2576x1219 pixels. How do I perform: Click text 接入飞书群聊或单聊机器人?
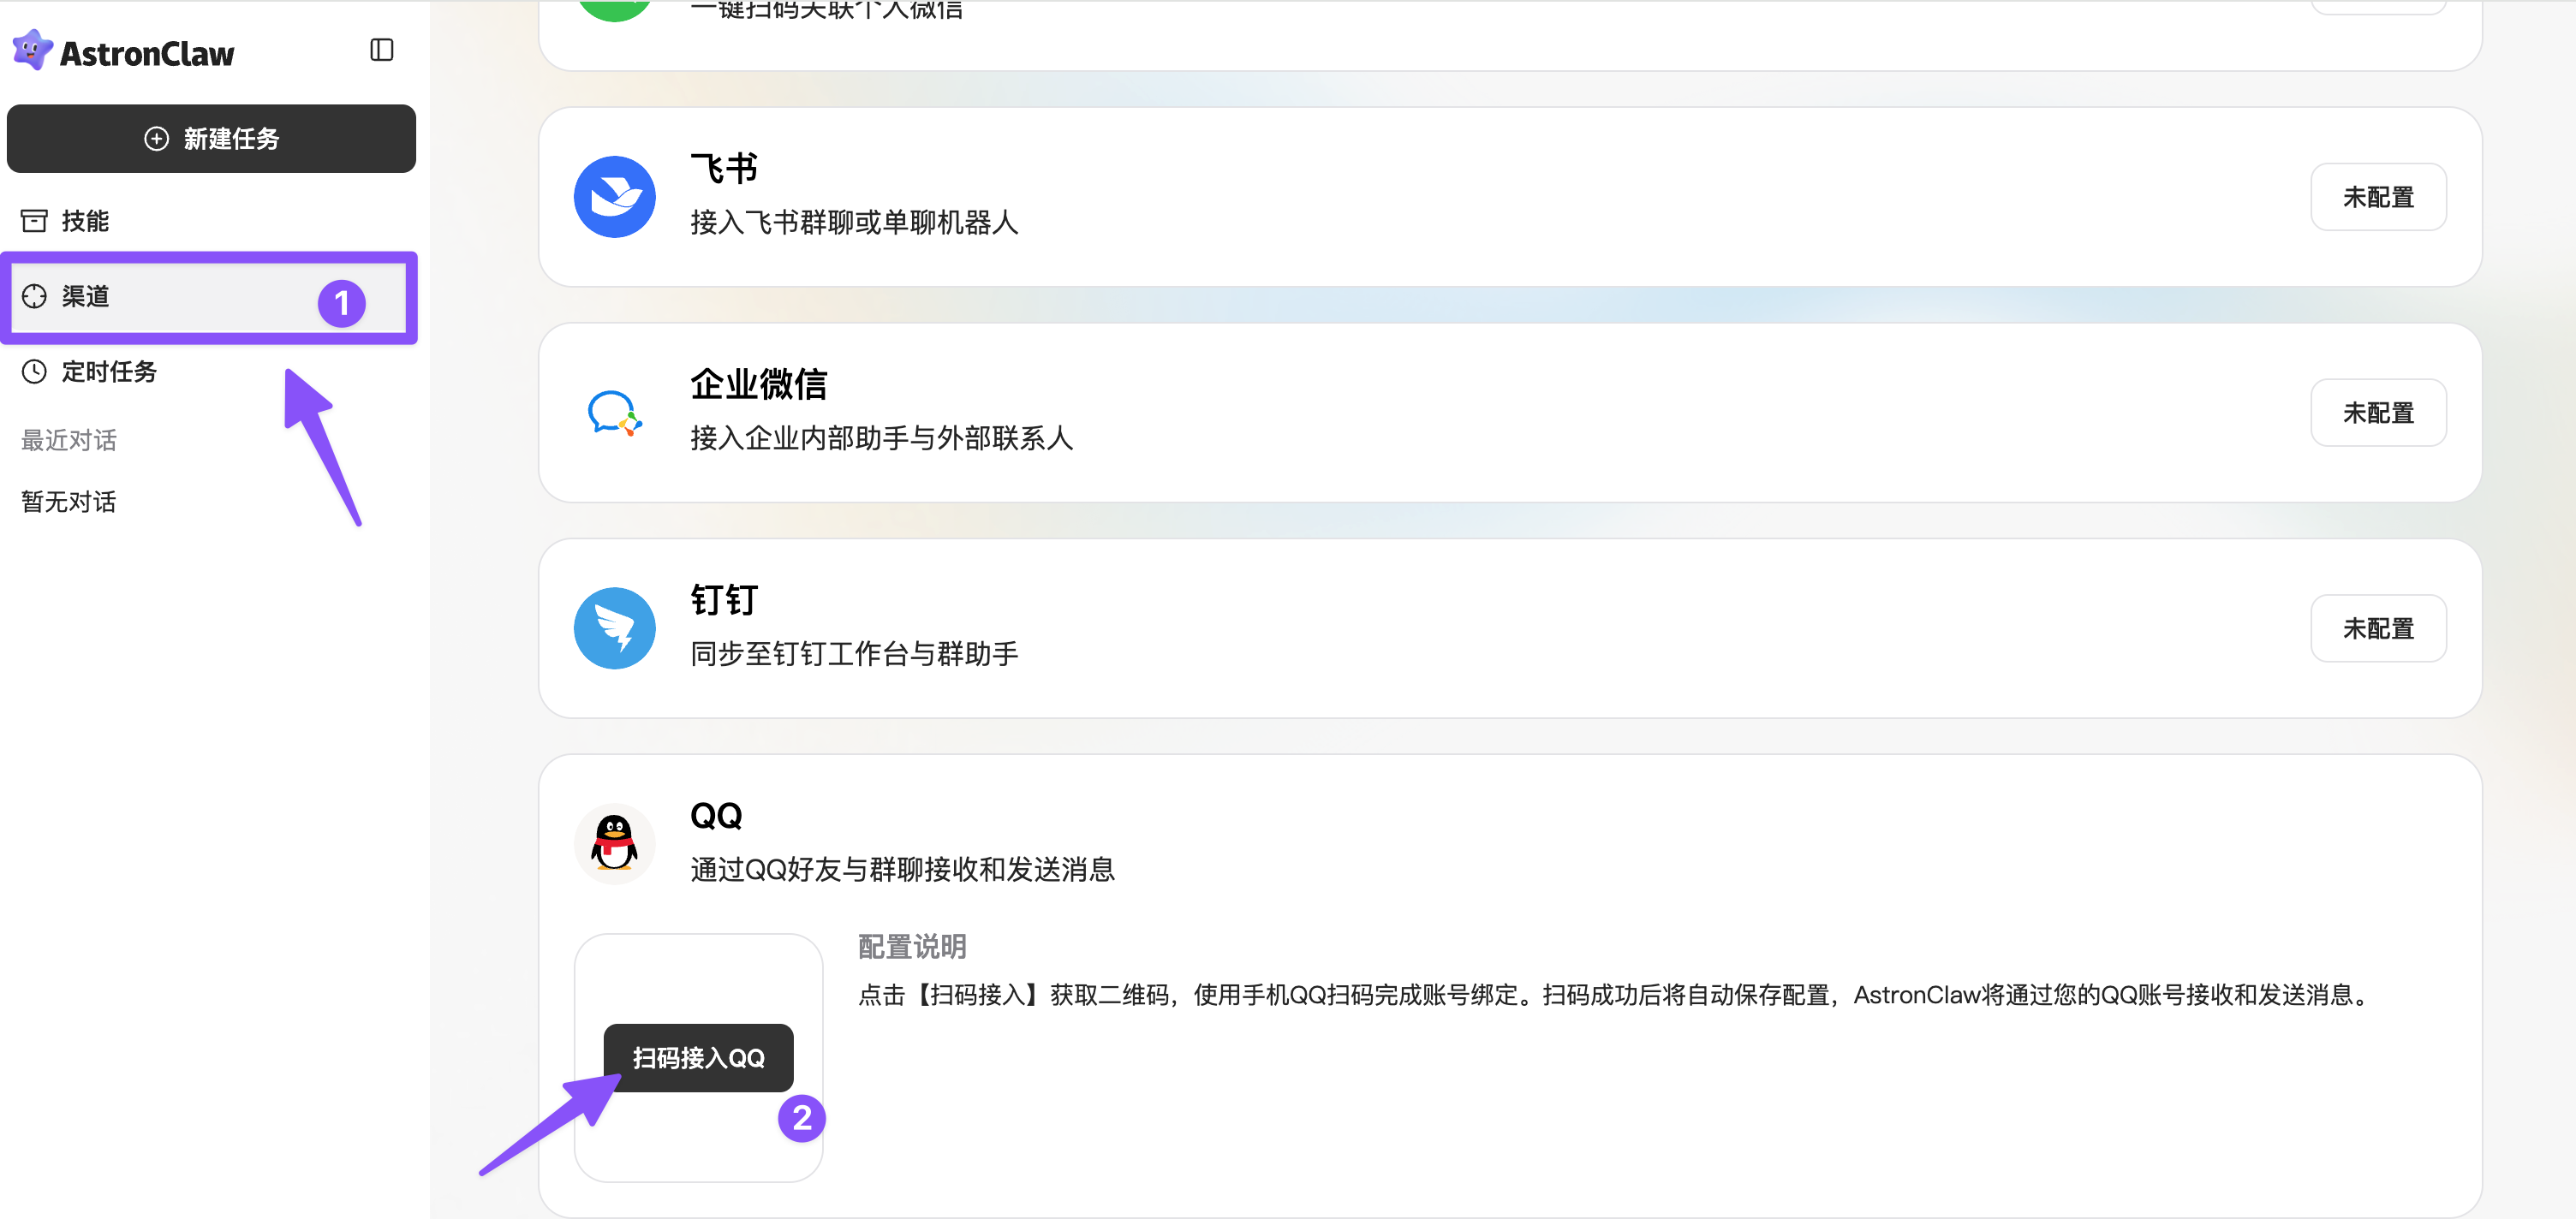click(x=854, y=222)
